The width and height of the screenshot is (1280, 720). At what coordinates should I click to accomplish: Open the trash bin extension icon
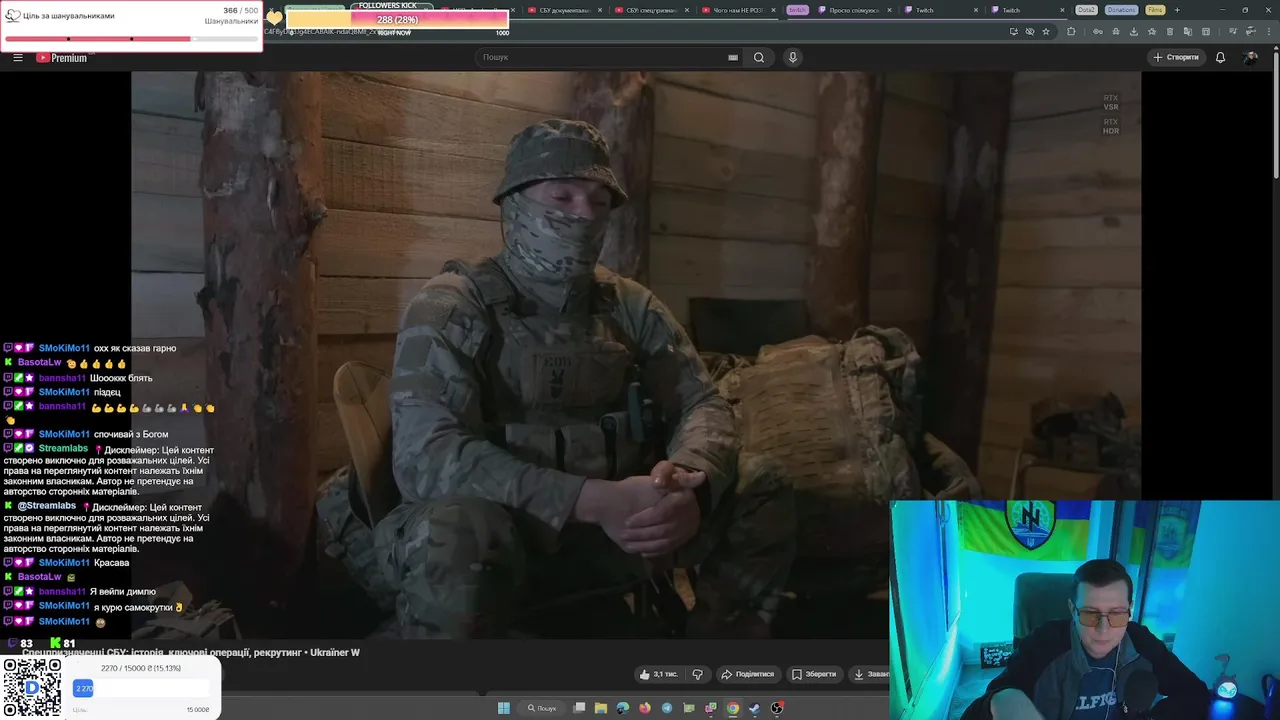point(1170,31)
